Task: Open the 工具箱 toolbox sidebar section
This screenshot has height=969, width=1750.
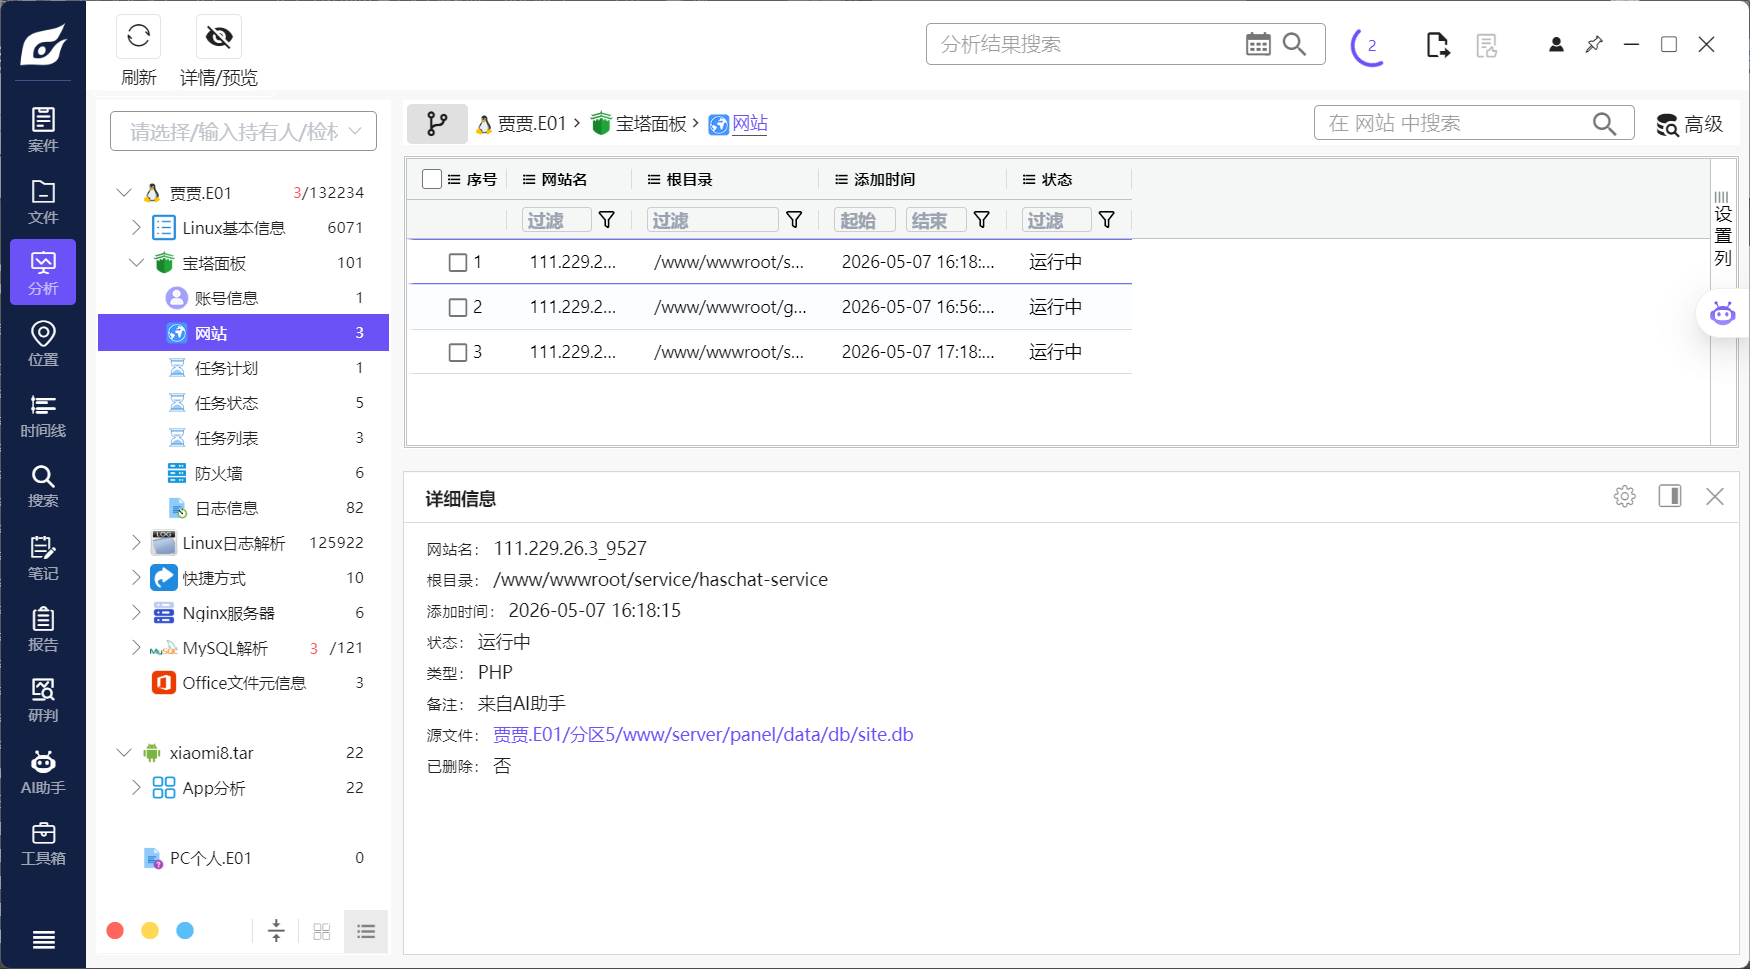Action: pyautogui.click(x=43, y=843)
